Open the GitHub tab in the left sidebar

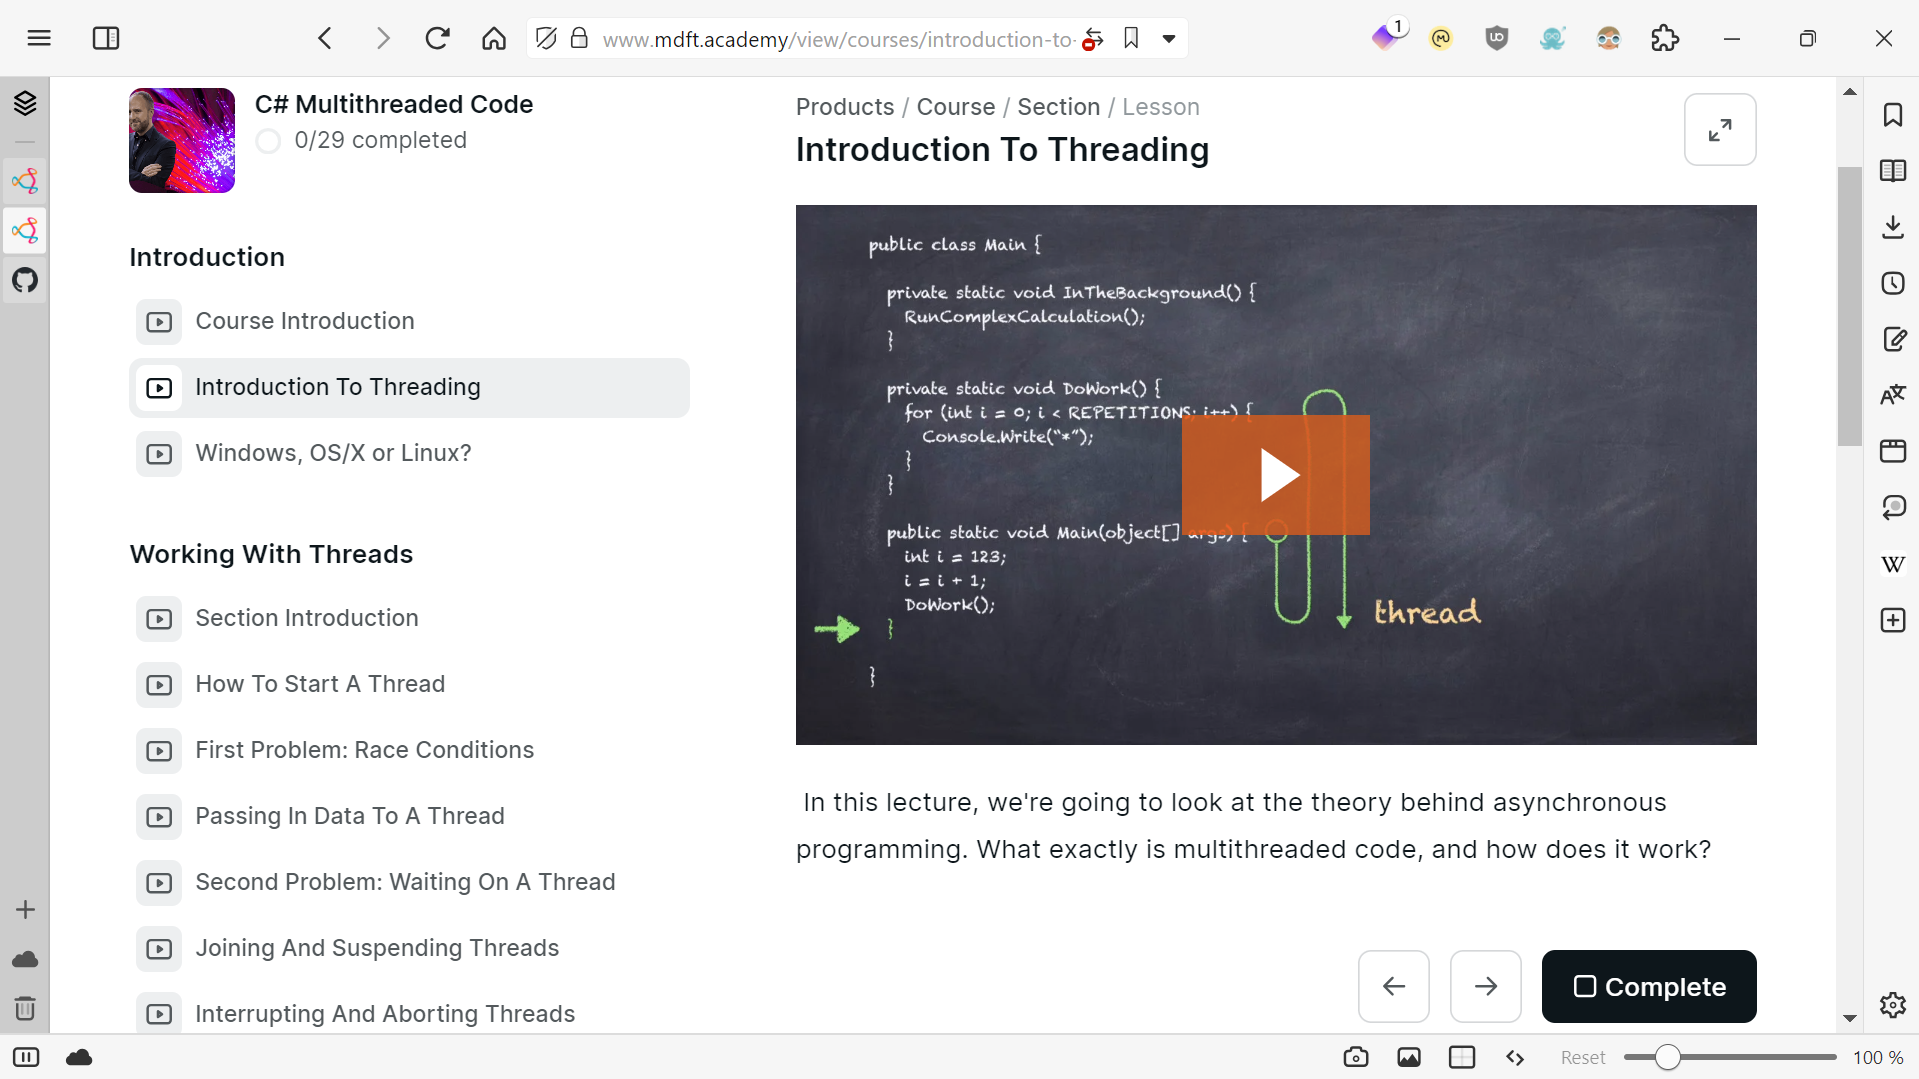point(25,281)
